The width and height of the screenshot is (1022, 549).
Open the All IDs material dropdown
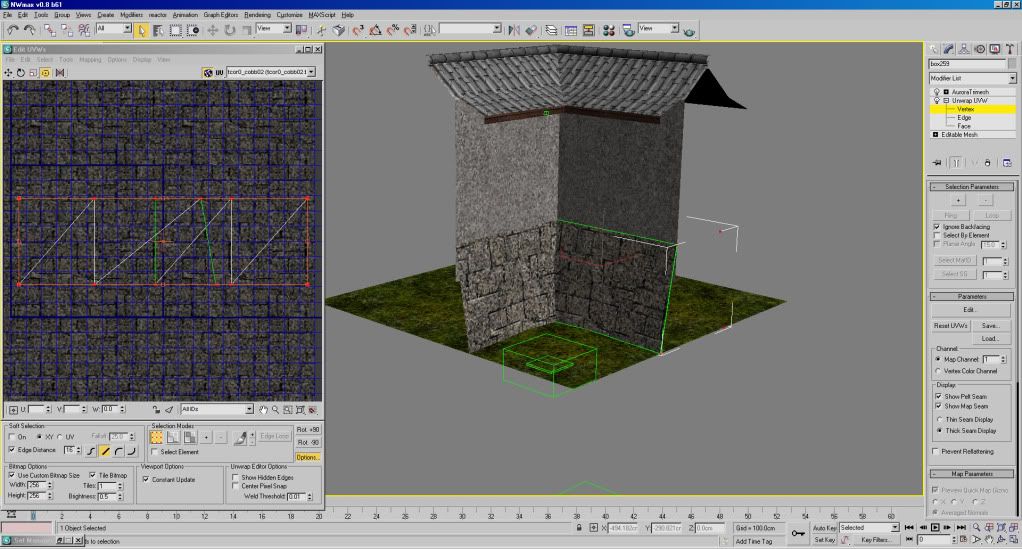217,409
